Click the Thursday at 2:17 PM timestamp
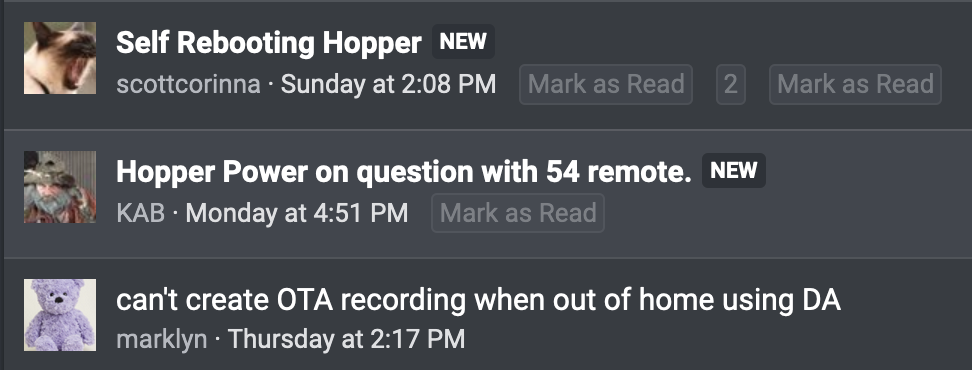This screenshot has width=972, height=370. 347,338
